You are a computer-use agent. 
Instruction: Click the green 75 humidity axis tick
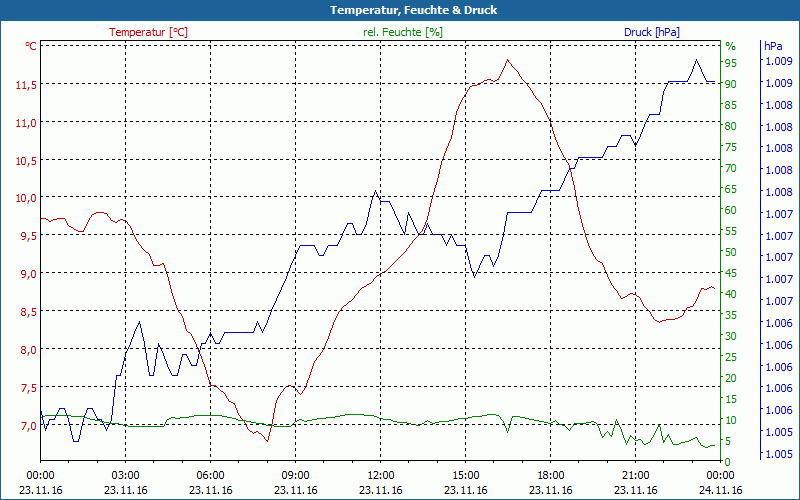pyautogui.click(x=731, y=147)
